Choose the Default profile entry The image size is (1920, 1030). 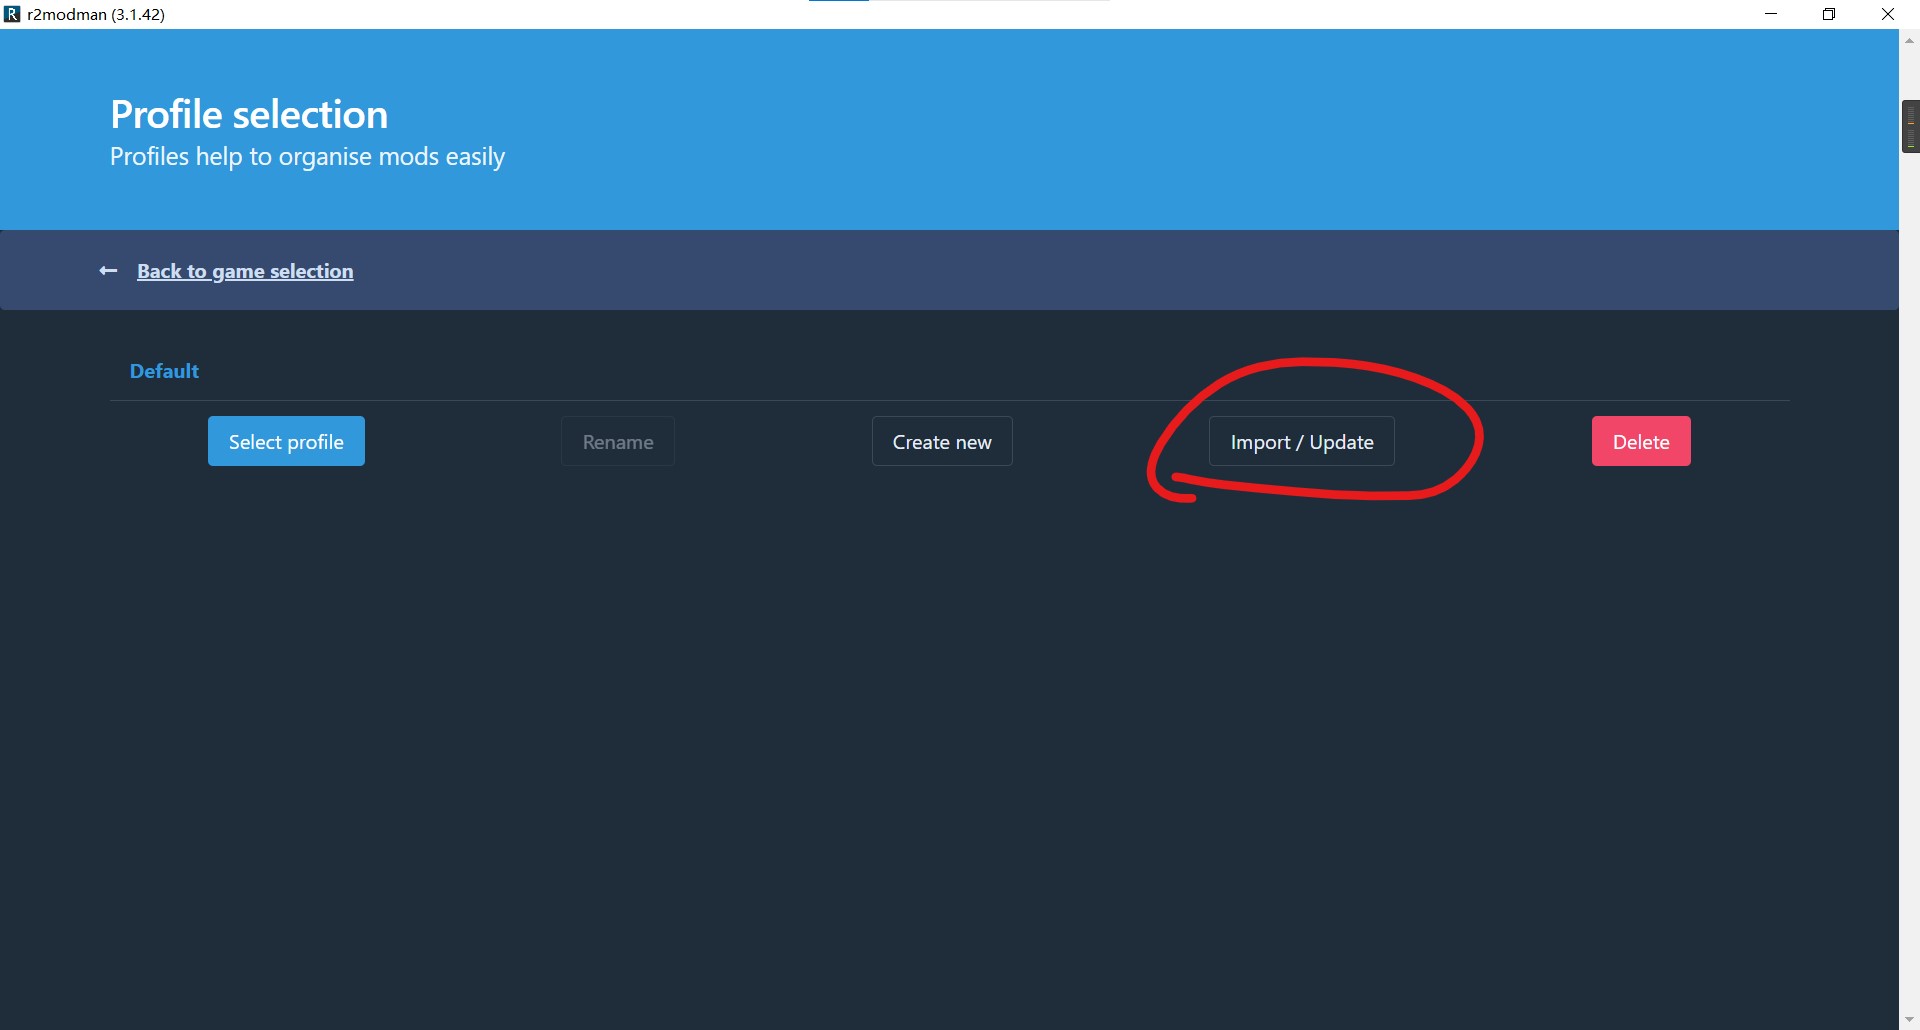point(164,371)
